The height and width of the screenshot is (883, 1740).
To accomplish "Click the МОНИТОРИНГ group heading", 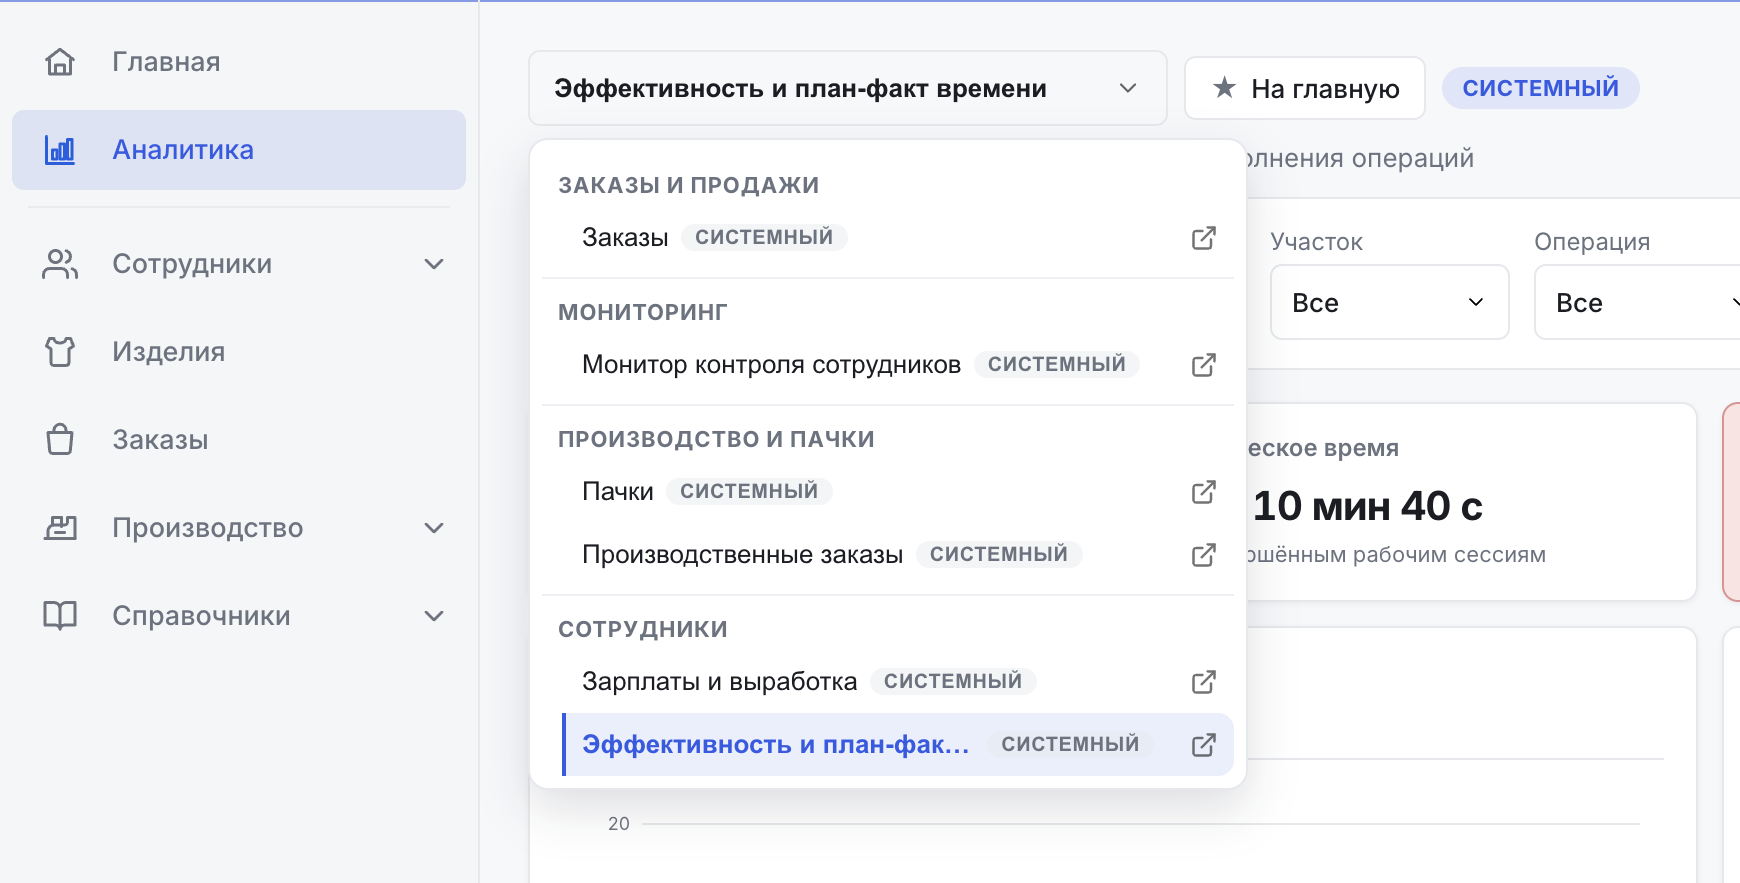I will pyautogui.click(x=643, y=312).
